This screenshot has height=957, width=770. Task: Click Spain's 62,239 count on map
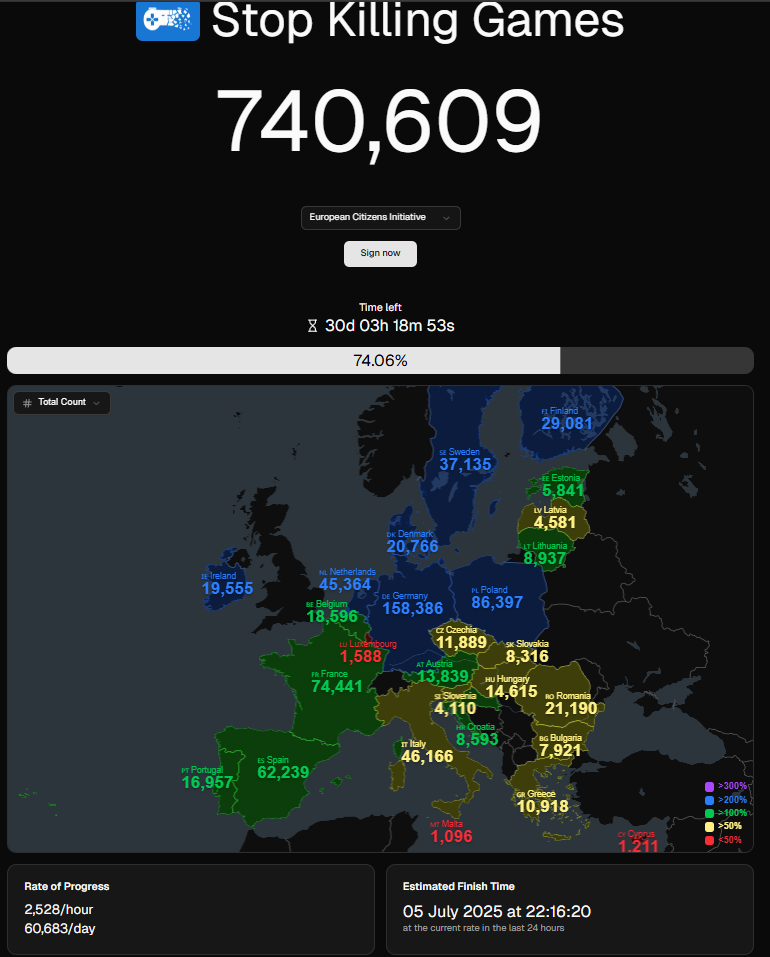283,773
